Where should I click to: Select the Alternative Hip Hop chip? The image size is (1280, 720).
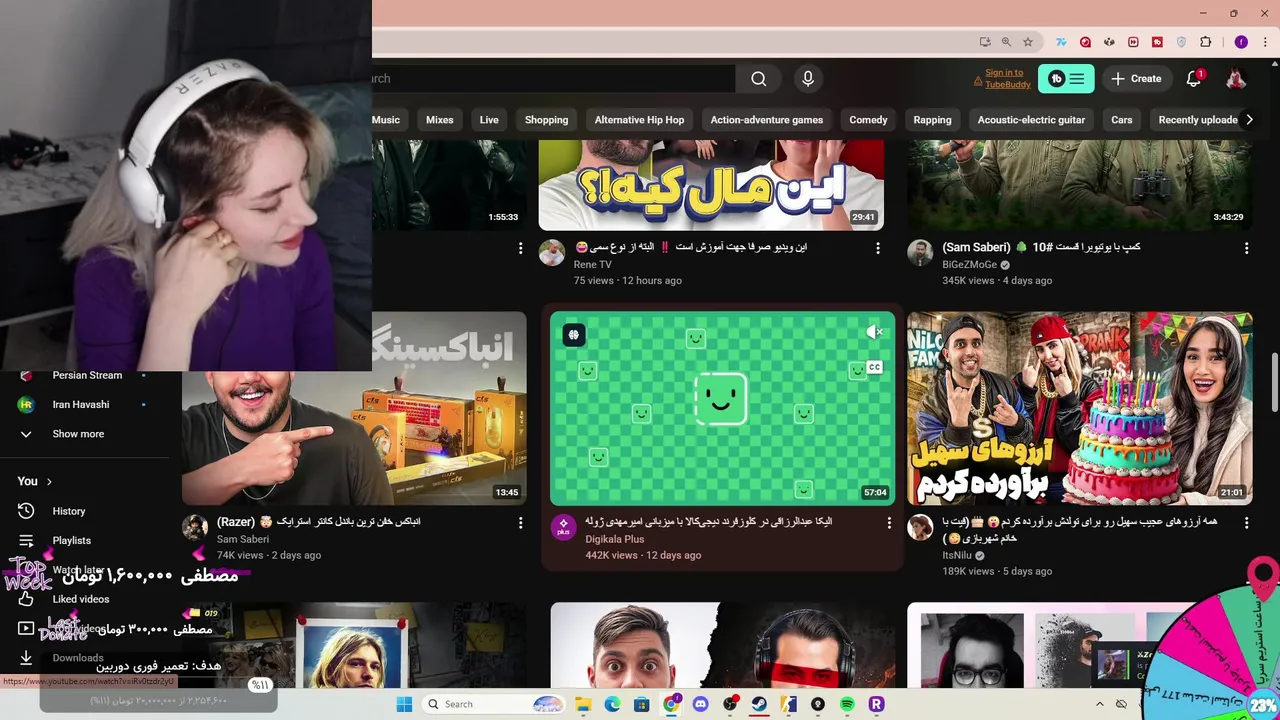click(639, 120)
